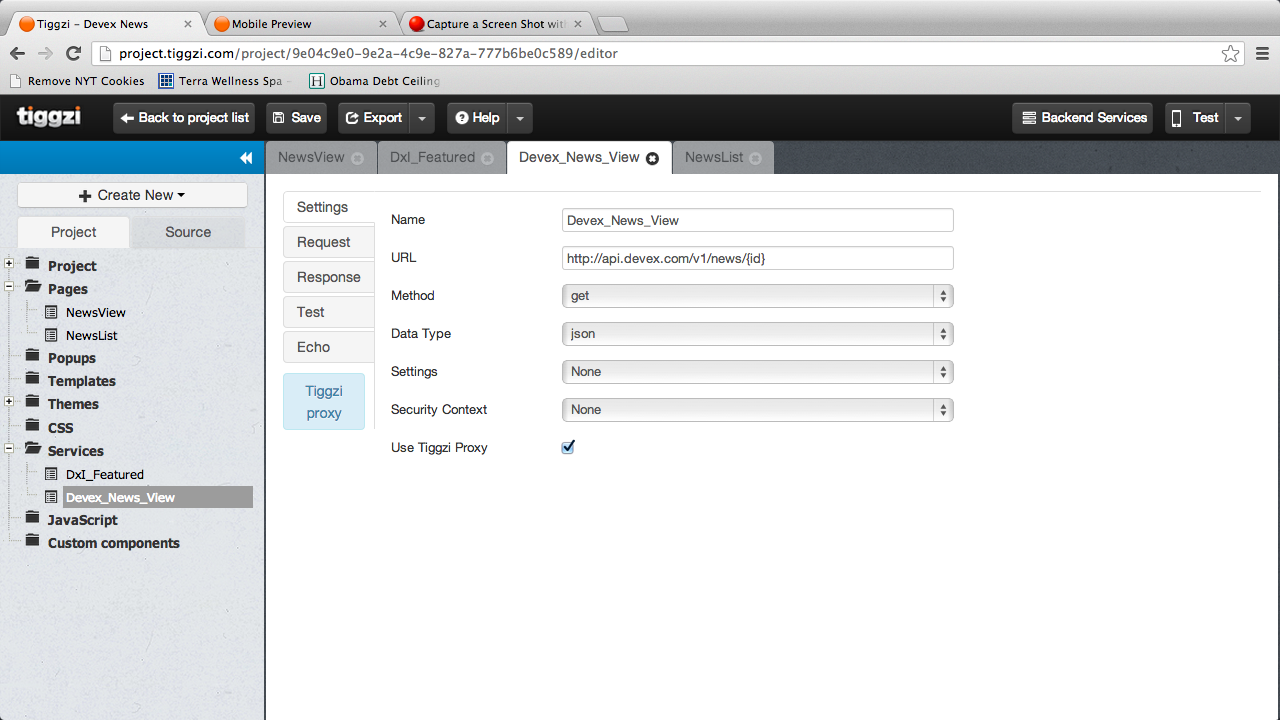Switch to the Source tab
1280x720 pixels.
point(188,232)
